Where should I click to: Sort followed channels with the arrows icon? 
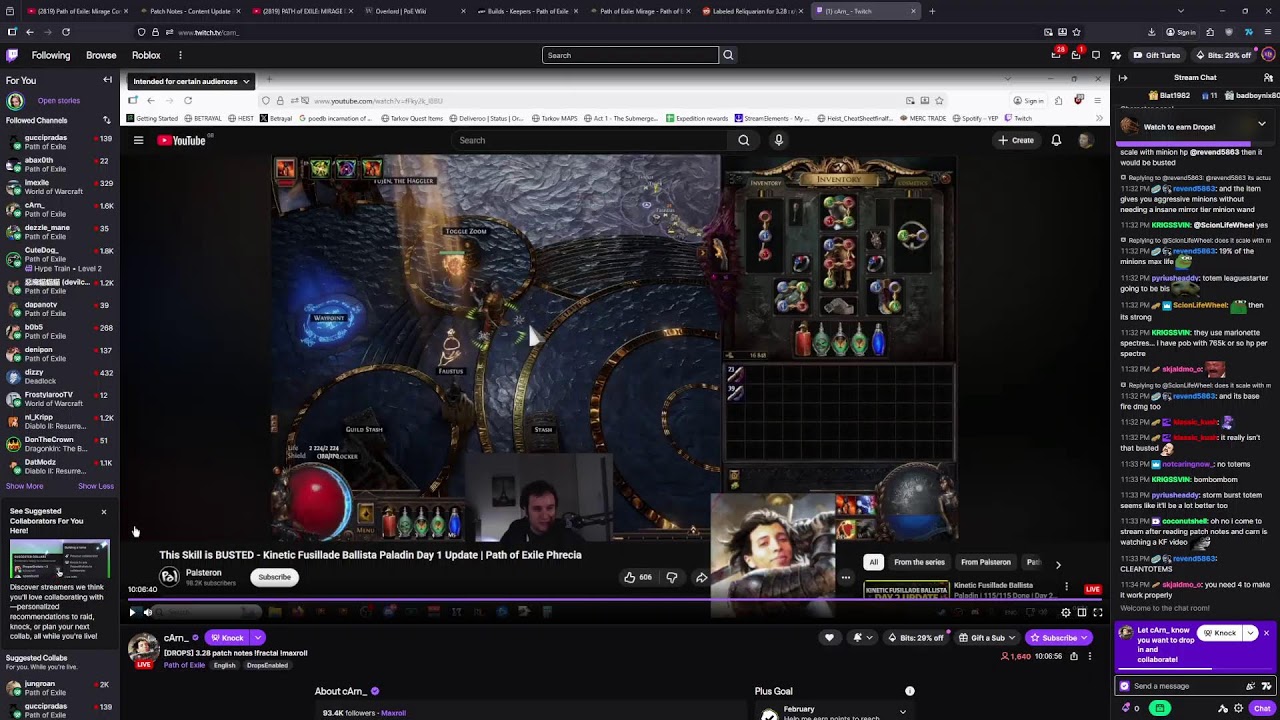click(106, 120)
